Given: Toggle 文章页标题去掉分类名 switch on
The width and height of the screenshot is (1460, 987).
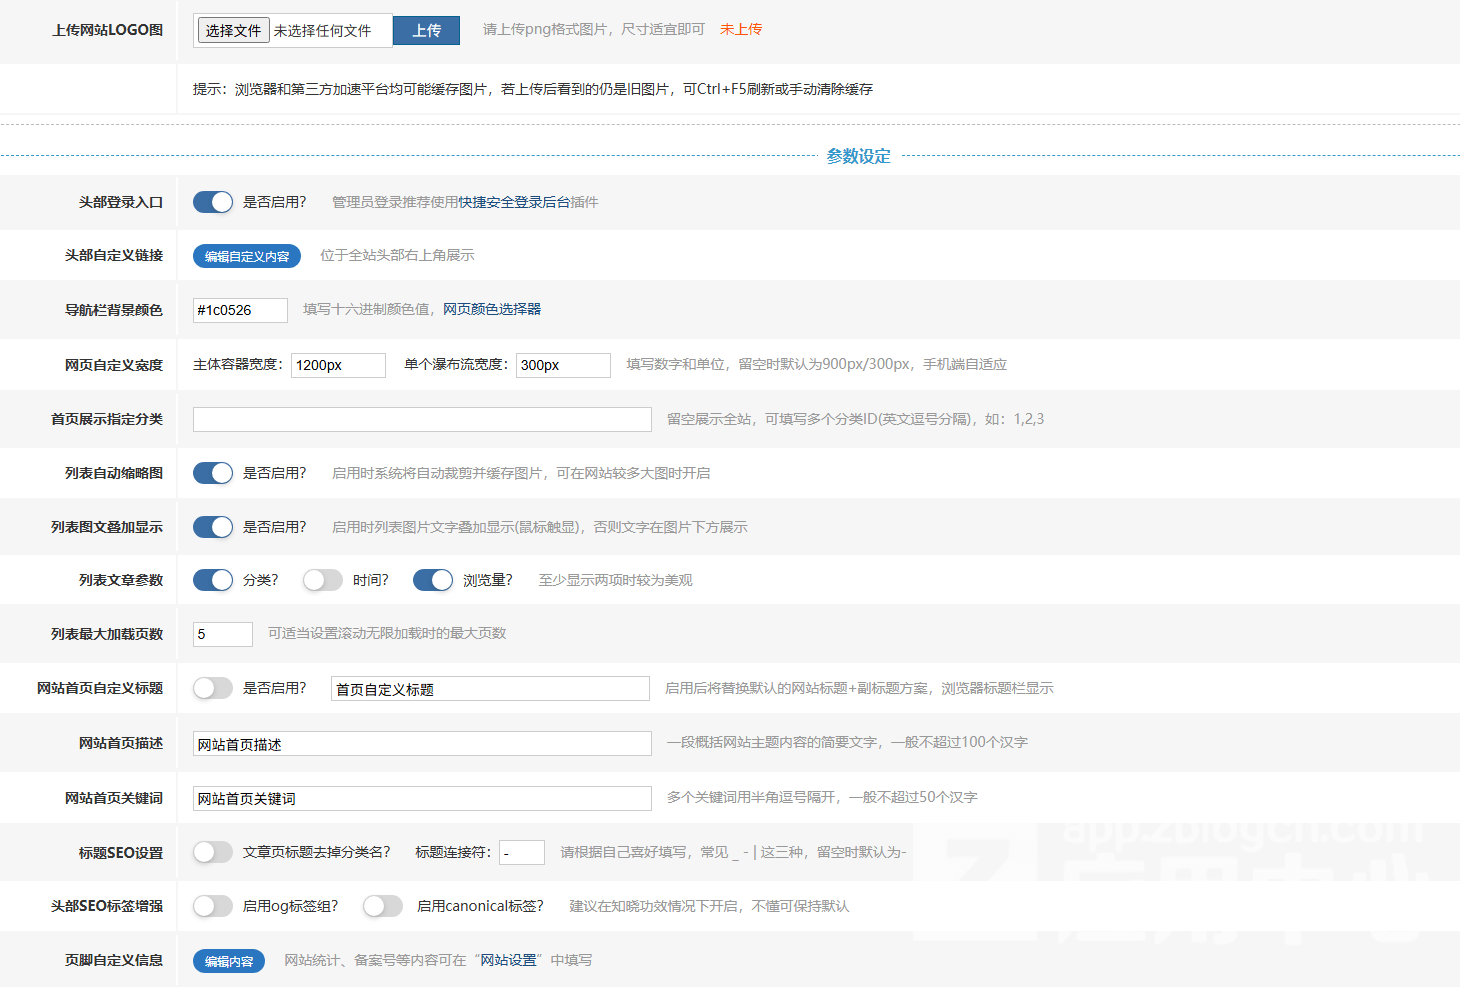Looking at the screenshot, I should coord(213,852).
